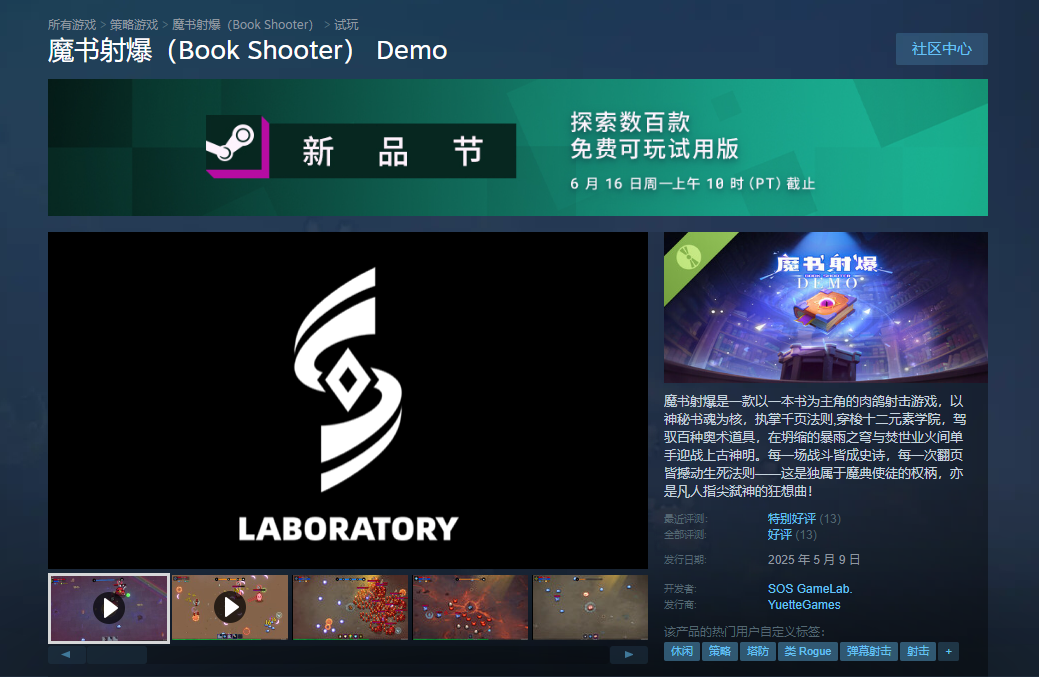
Task: Open the 所有游戏 breadcrumb link
Action: [72, 25]
